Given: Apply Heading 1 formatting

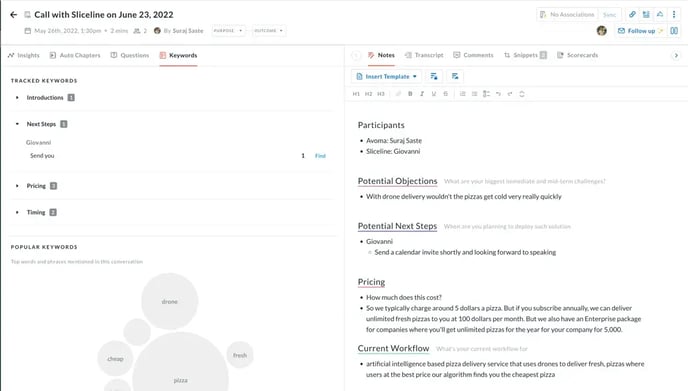Looking at the screenshot, I should (356, 94).
